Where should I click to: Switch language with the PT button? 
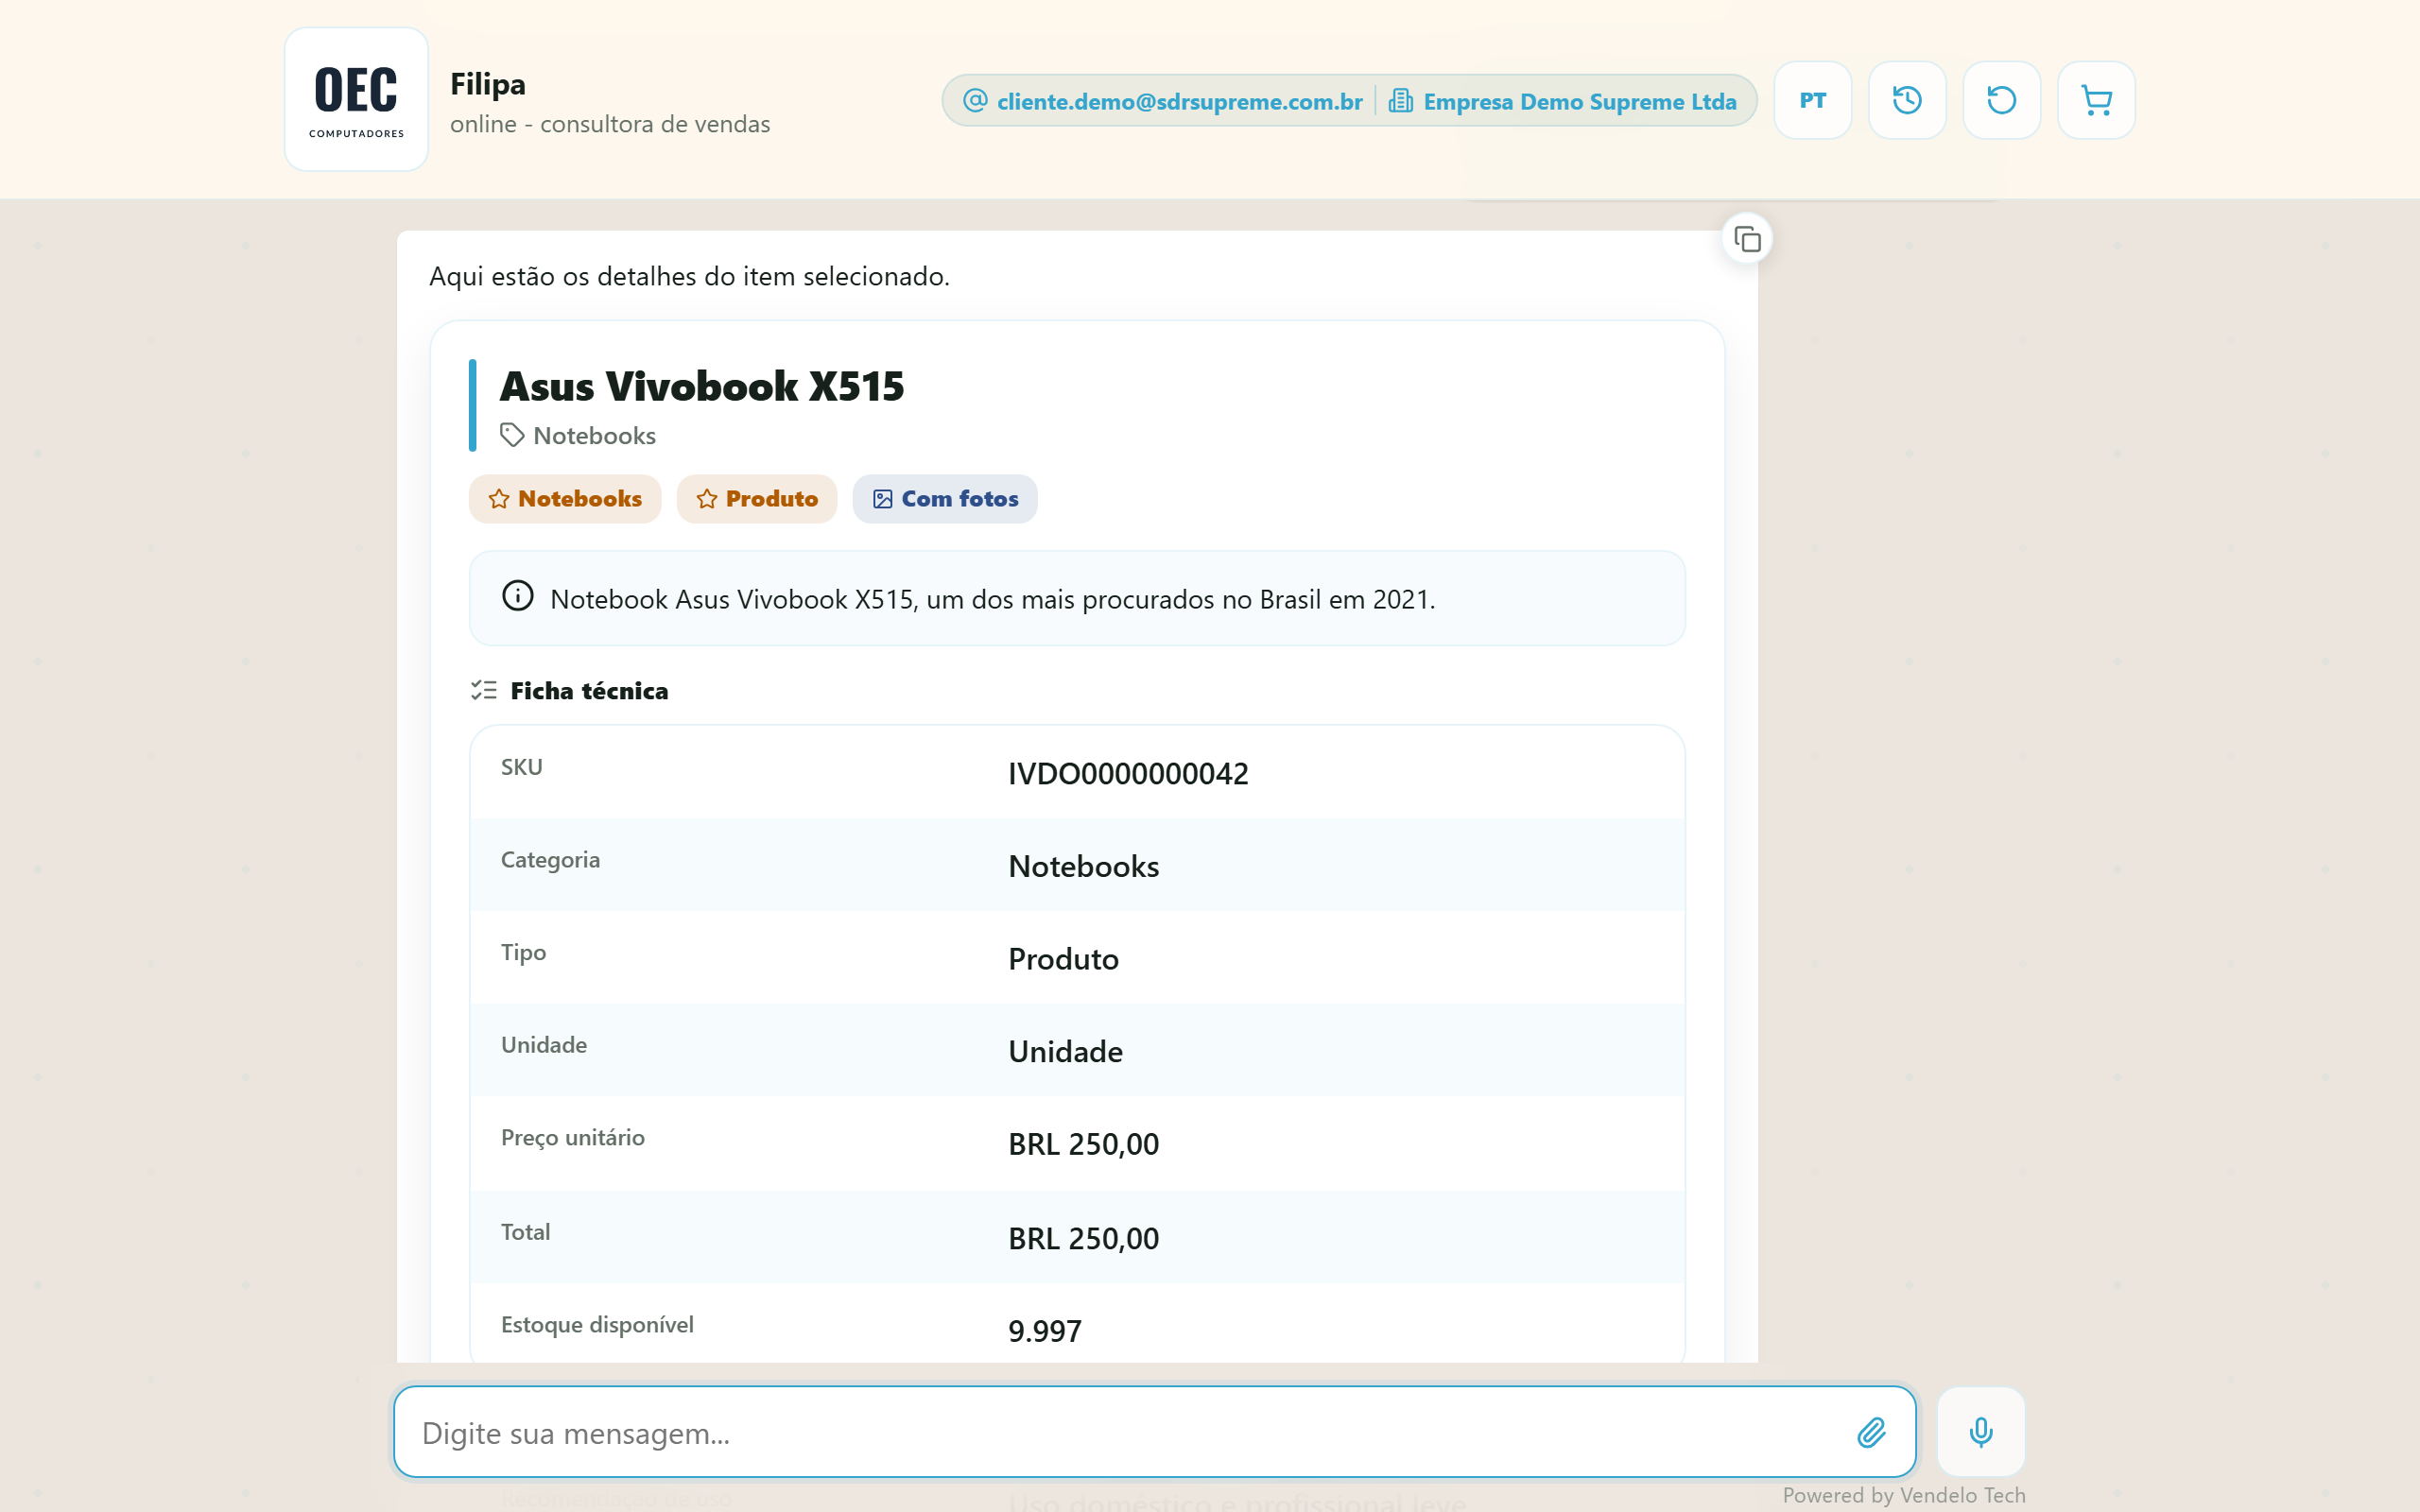tap(1812, 100)
